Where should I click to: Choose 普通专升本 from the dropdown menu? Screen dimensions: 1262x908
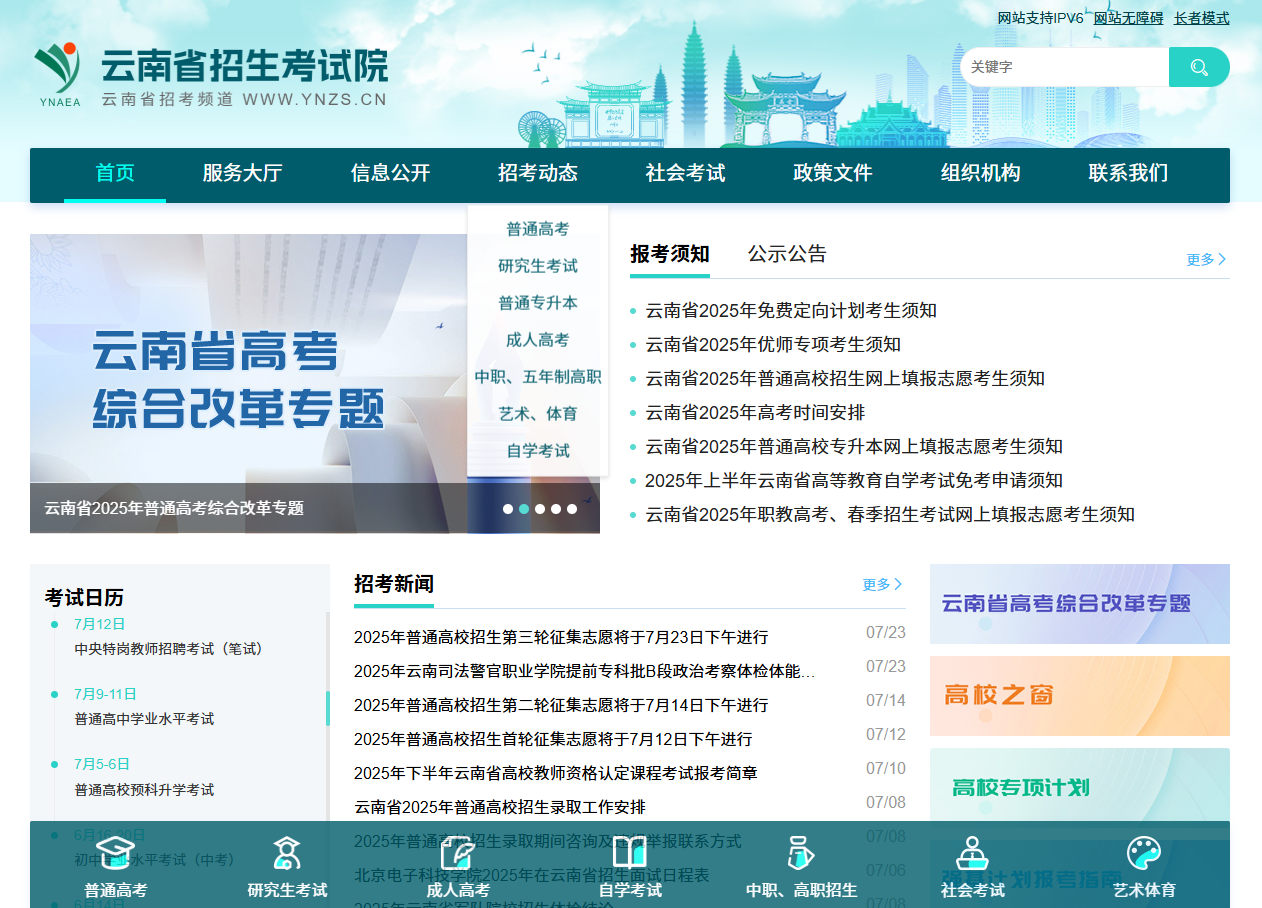[x=538, y=303]
